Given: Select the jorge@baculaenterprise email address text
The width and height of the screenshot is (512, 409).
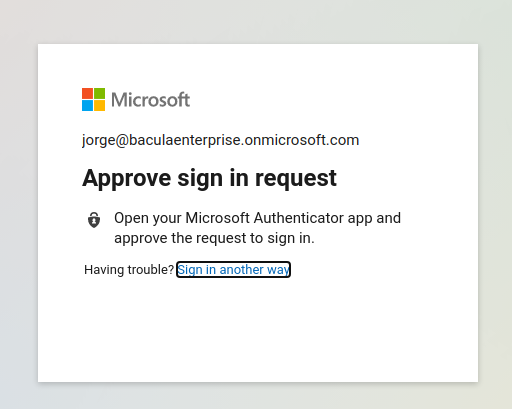Looking at the screenshot, I should tap(220, 140).
